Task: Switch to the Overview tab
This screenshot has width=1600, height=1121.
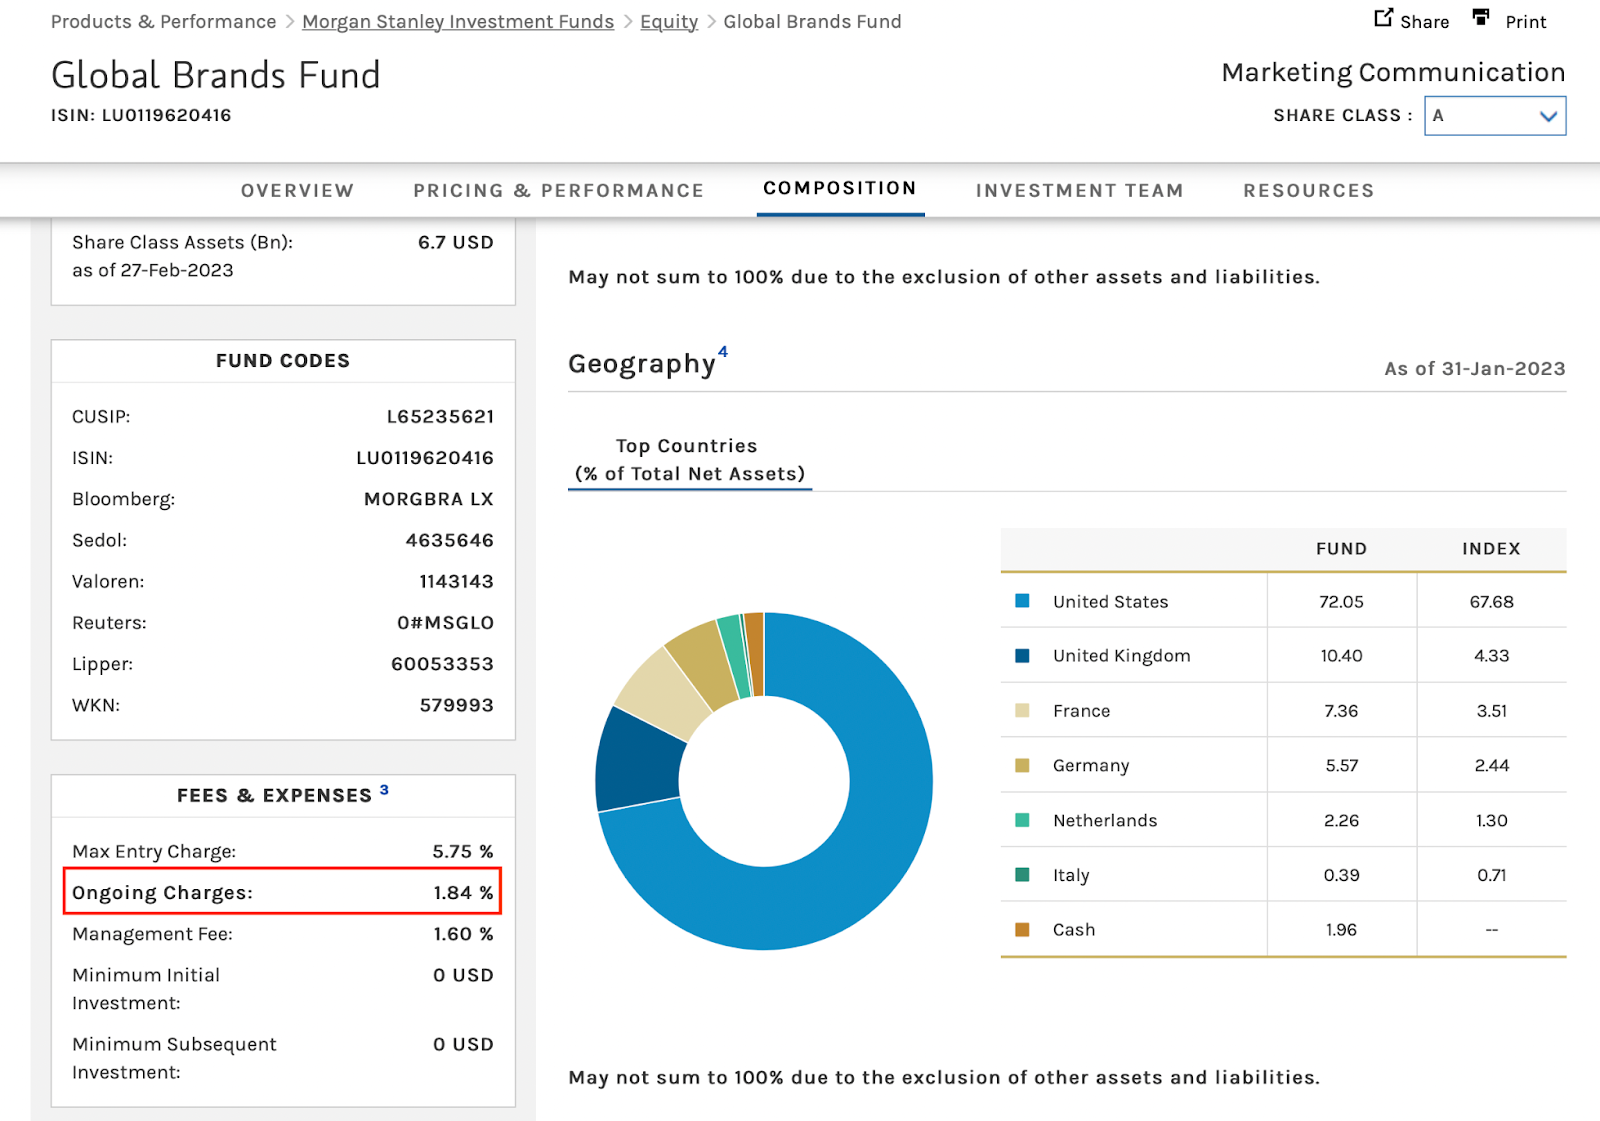Action: tap(297, 191)
